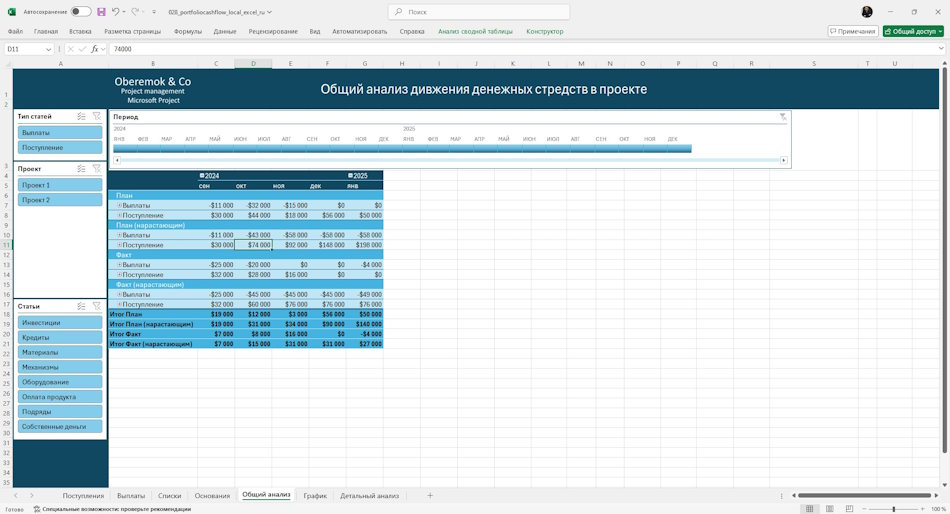The width and height of the screenshot is (950, 514).
Task: Collapse the 2024 year group in pivot table
Action: [202, 176]
